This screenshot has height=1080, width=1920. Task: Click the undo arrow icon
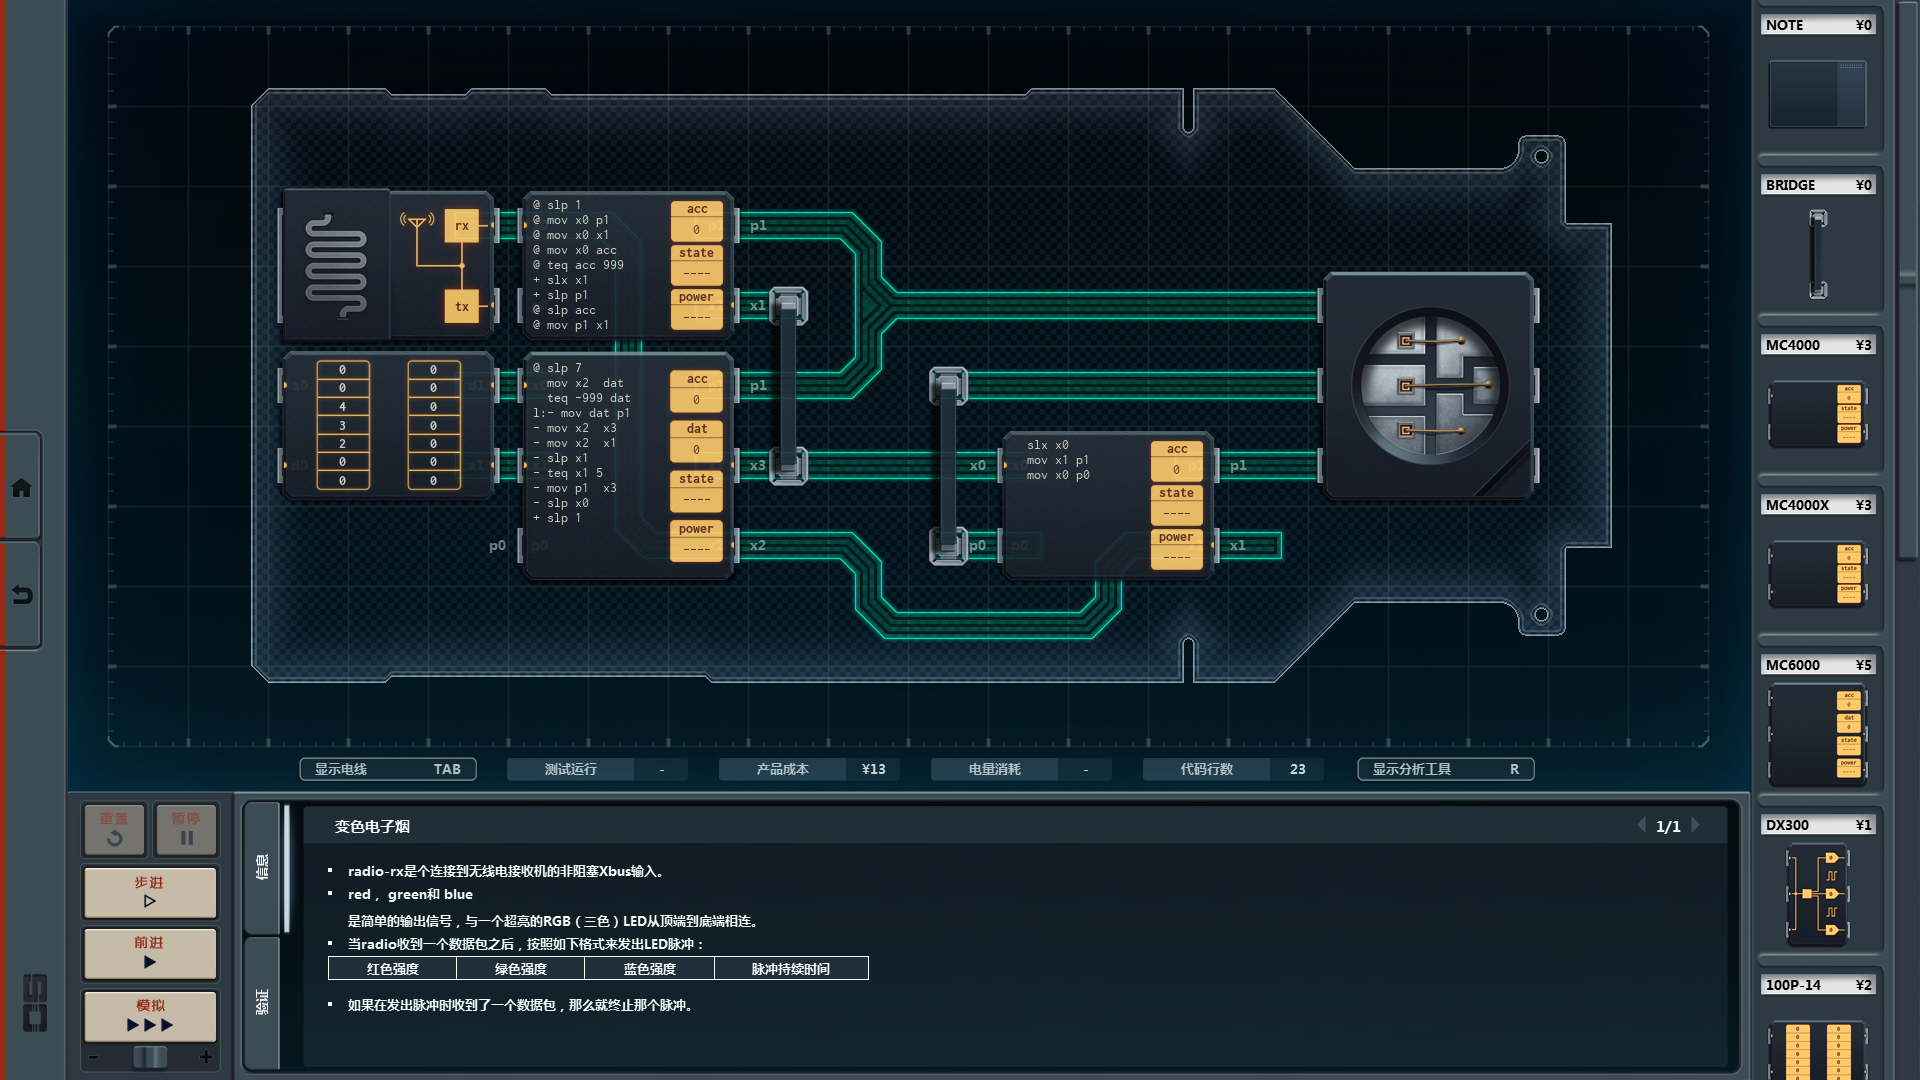21,595
